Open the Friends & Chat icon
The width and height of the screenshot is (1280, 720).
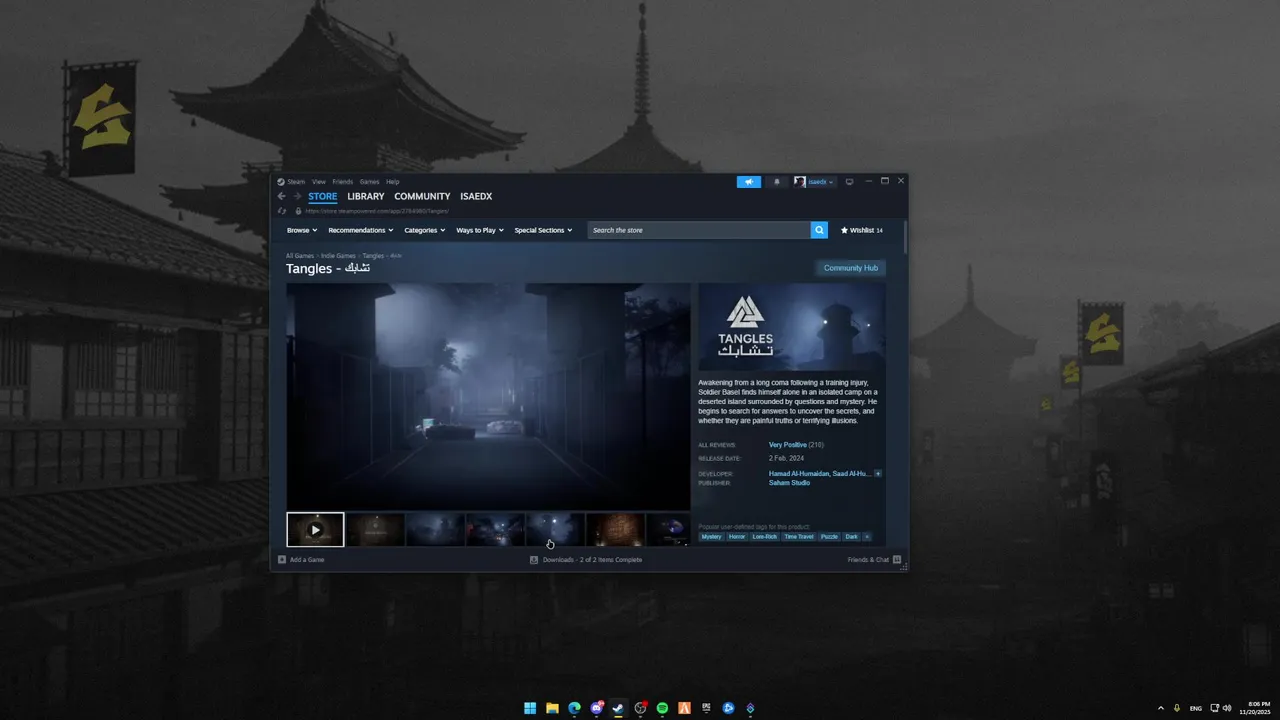(897, 560)
